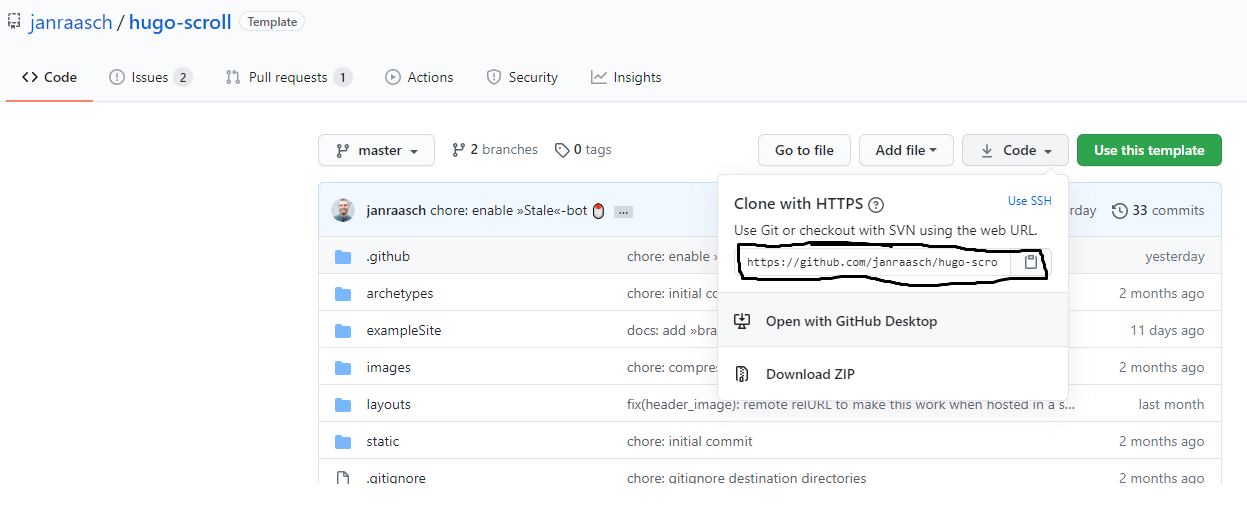Image resolution: width=1247 pixels, height=508 pixels.
Task: Open the hugo-scroll repository link
Action: [180, 22]
